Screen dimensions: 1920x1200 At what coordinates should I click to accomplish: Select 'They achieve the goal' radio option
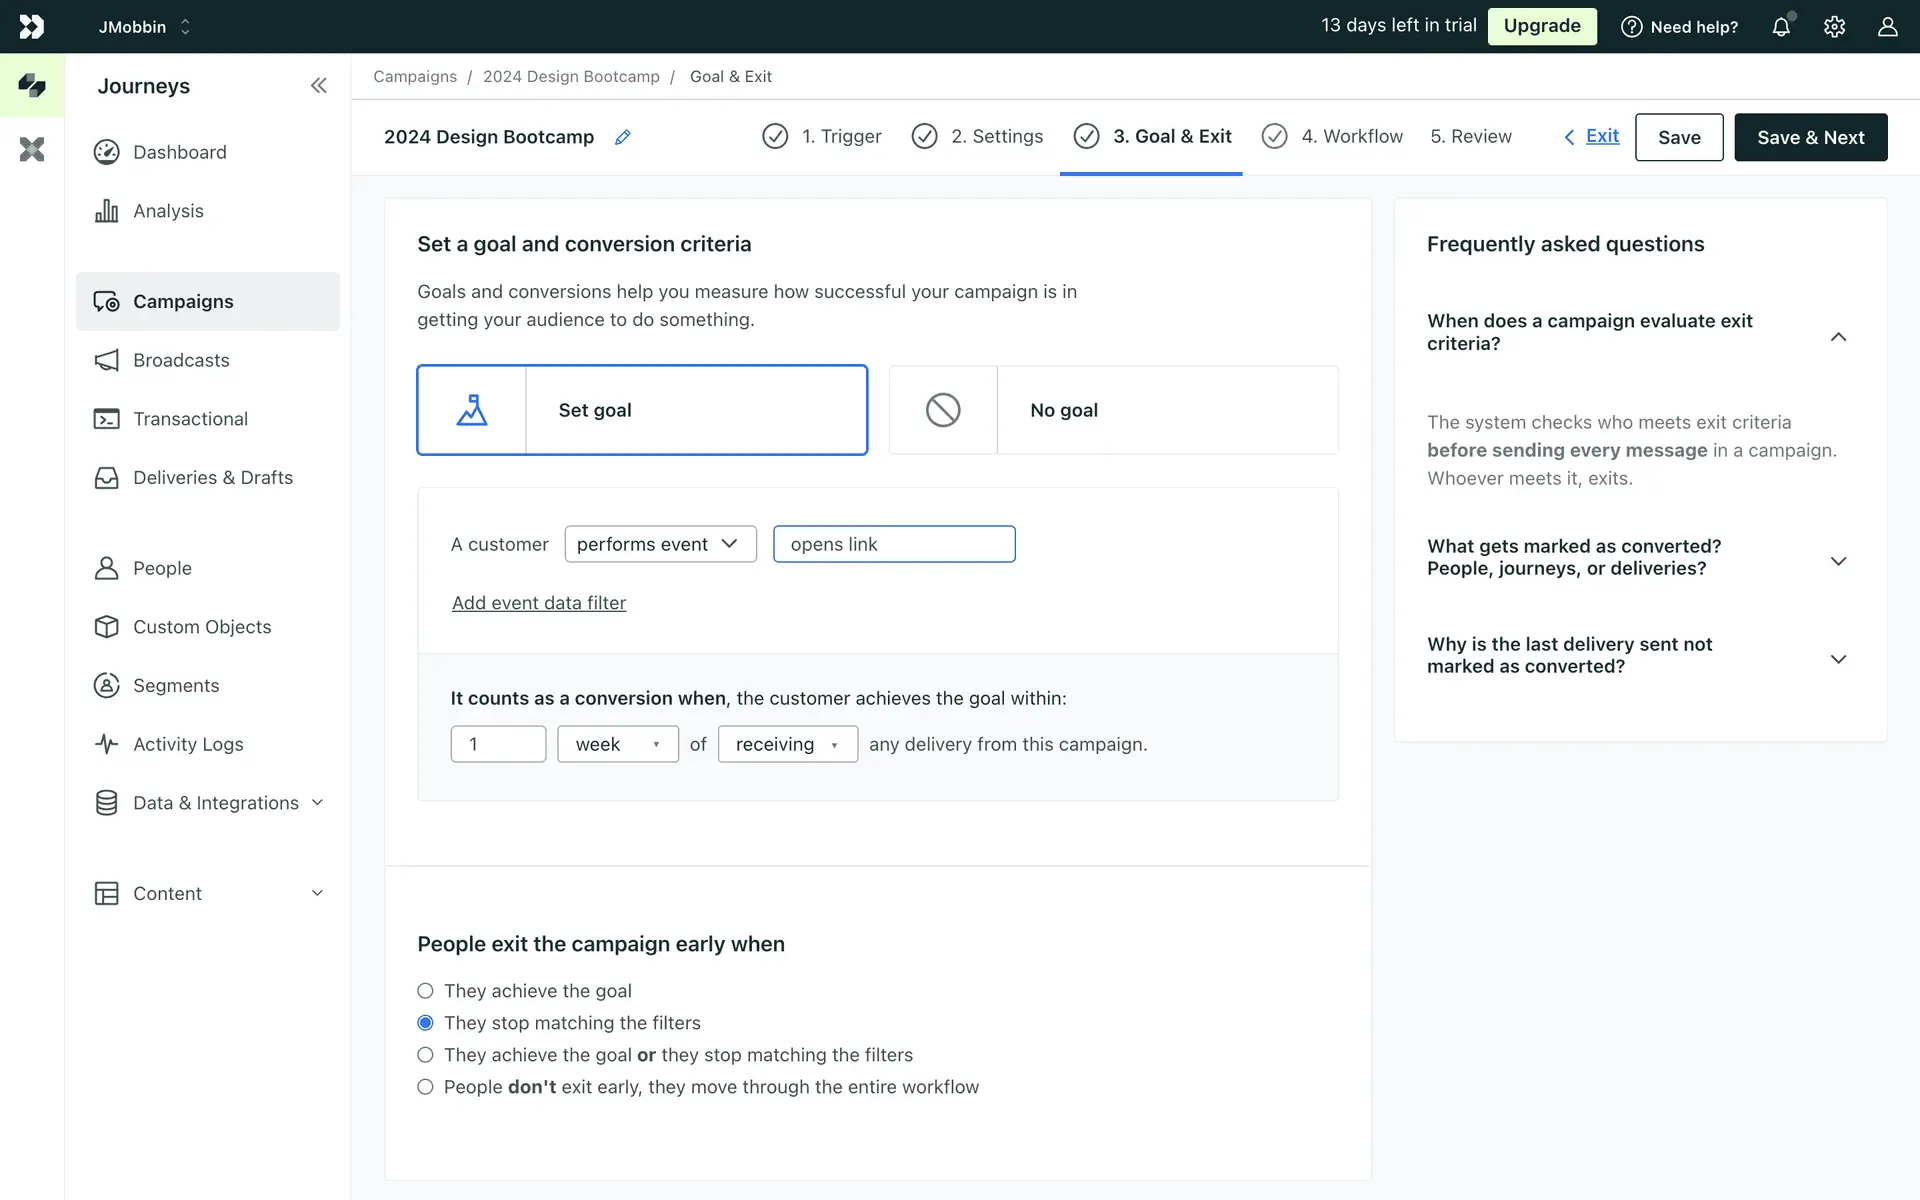[426, 991]
